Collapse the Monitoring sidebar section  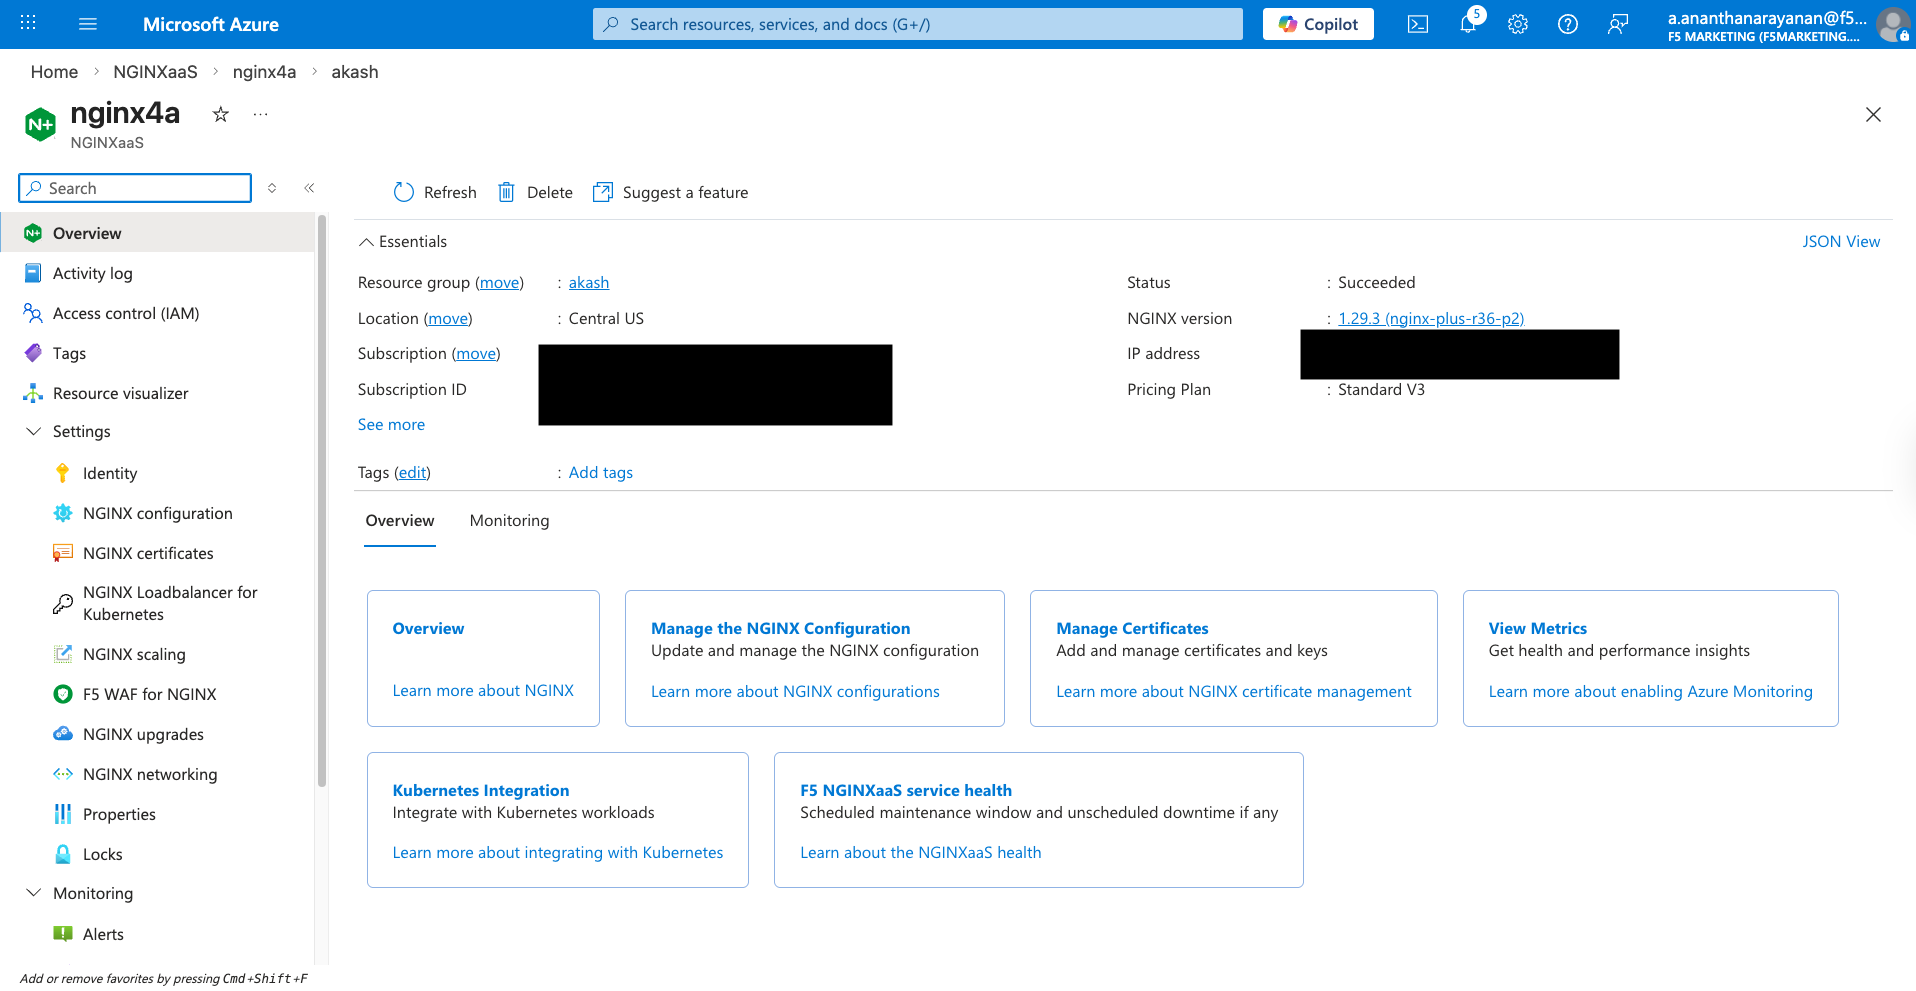coord(33,893)
